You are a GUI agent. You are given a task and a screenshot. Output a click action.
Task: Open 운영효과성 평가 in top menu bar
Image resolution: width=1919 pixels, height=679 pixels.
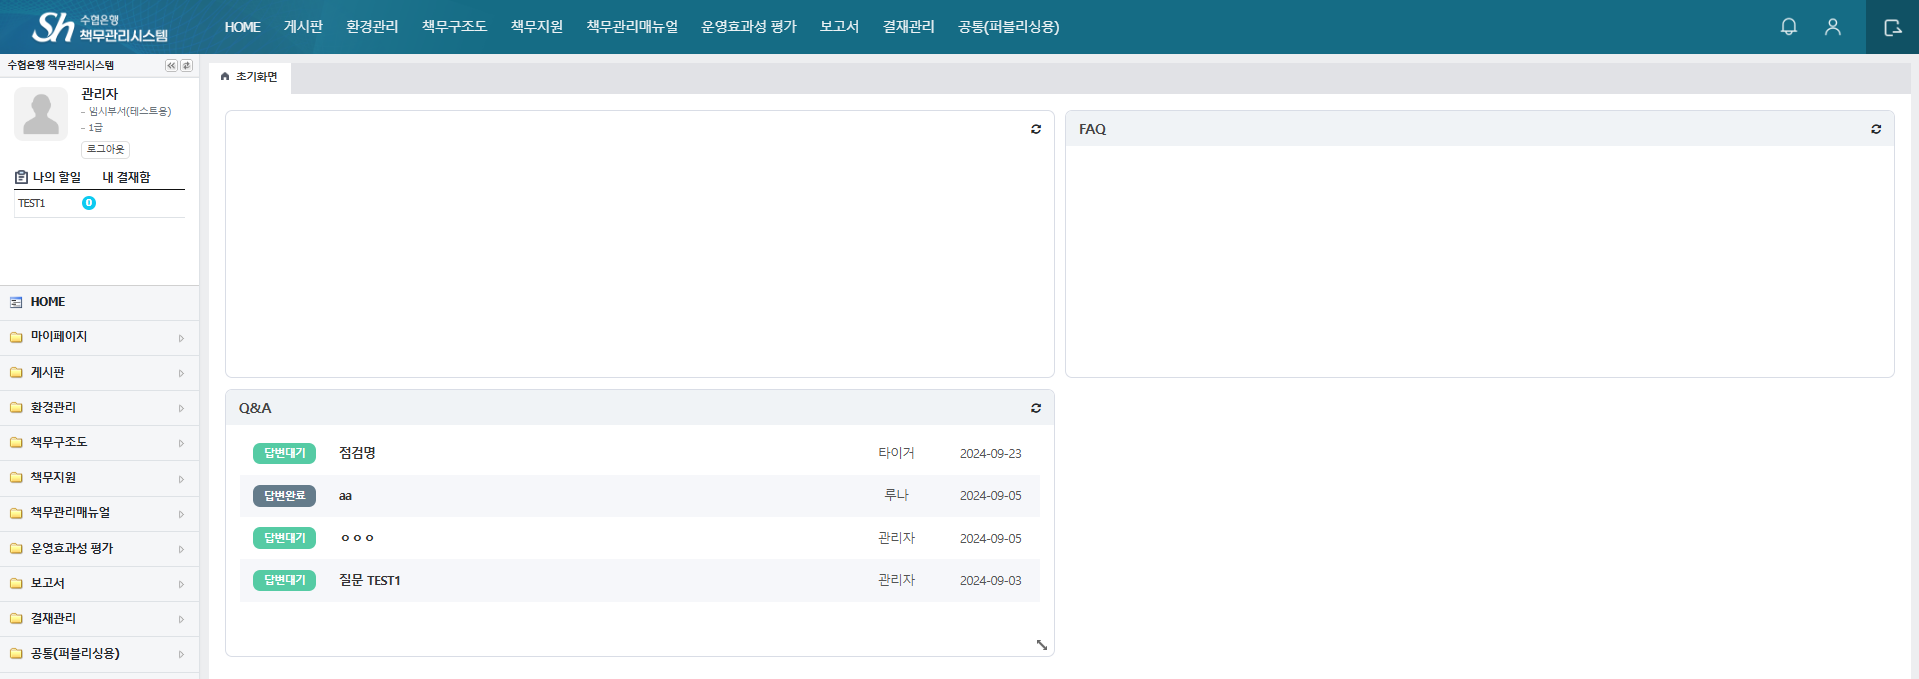click(748, 27)
